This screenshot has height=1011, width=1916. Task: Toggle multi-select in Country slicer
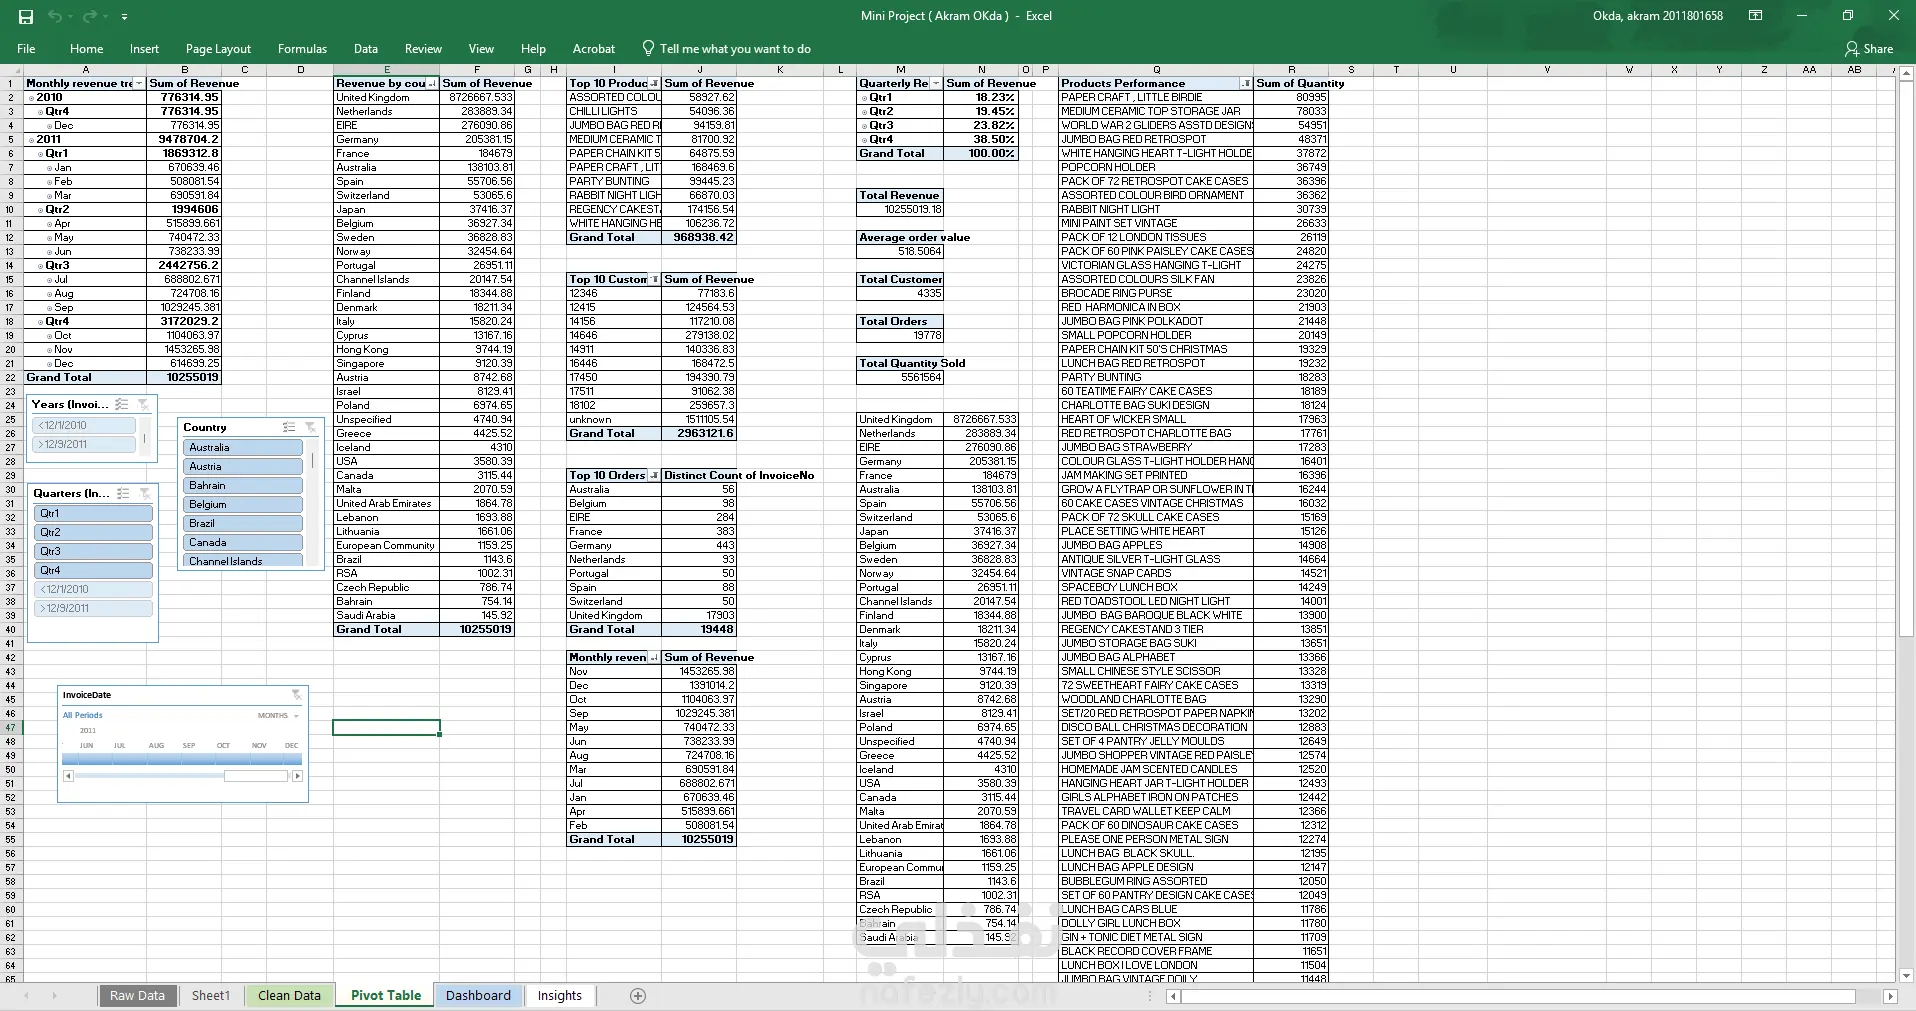tap(289, 427)
